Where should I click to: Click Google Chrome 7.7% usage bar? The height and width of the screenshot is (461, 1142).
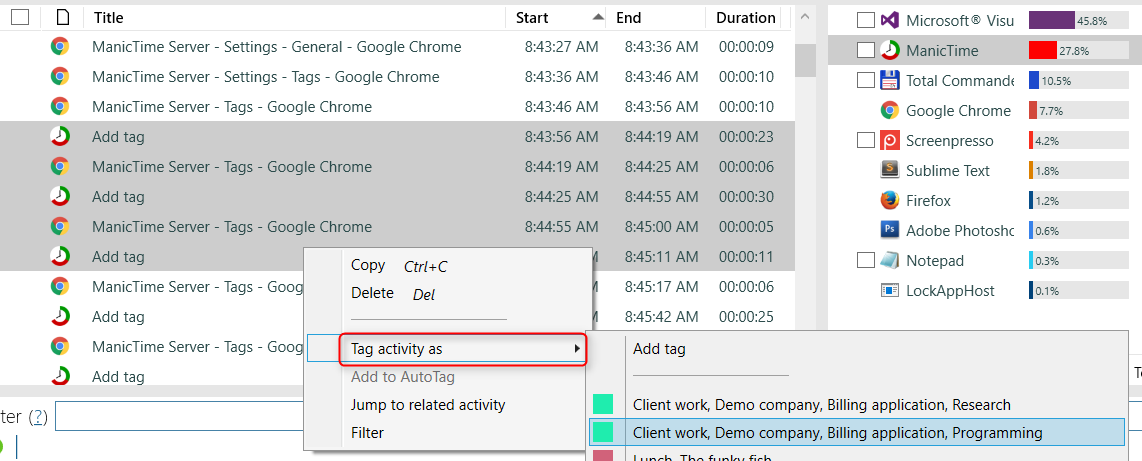(x=1033, y=111)
